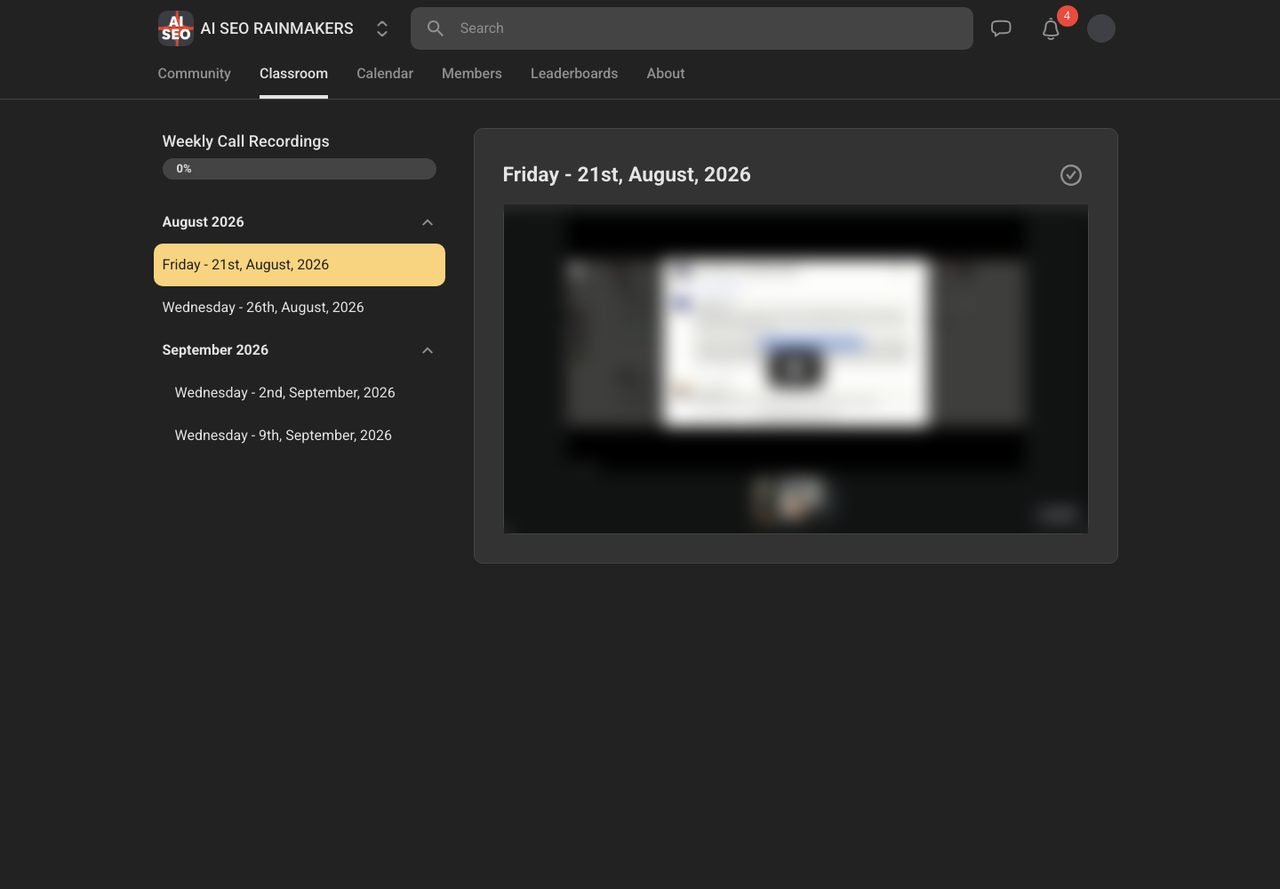Click the course progress bar

pyautogui.click(x=299, y=169)
